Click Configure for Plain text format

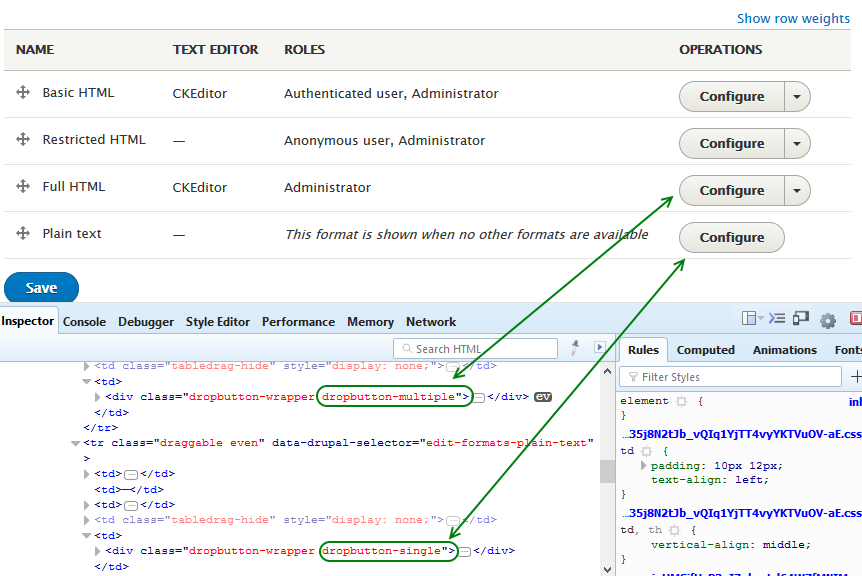pos(731,237)
